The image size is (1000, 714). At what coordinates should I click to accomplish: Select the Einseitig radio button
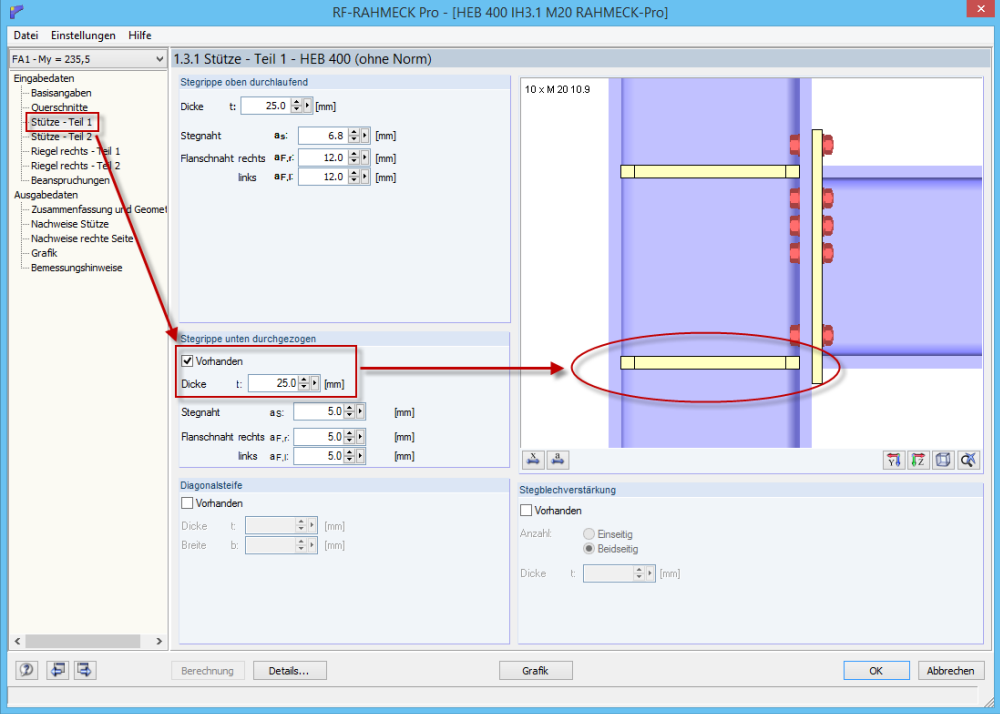[588, 533]
